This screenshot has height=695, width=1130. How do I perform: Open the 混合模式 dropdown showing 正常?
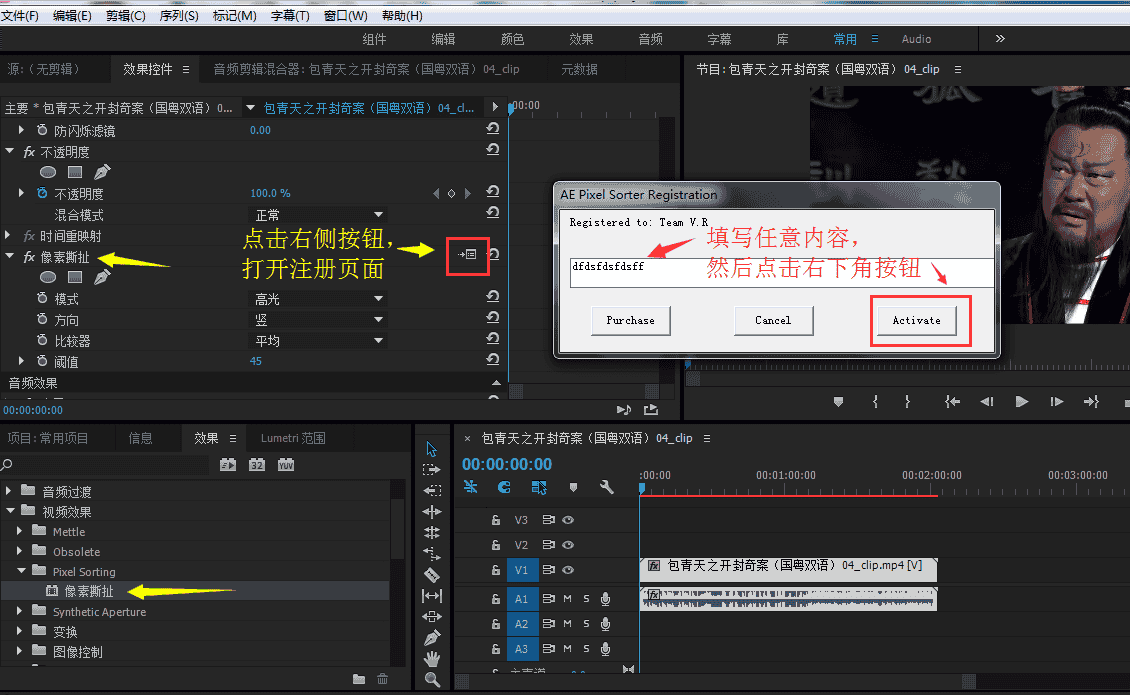(318, 215)
